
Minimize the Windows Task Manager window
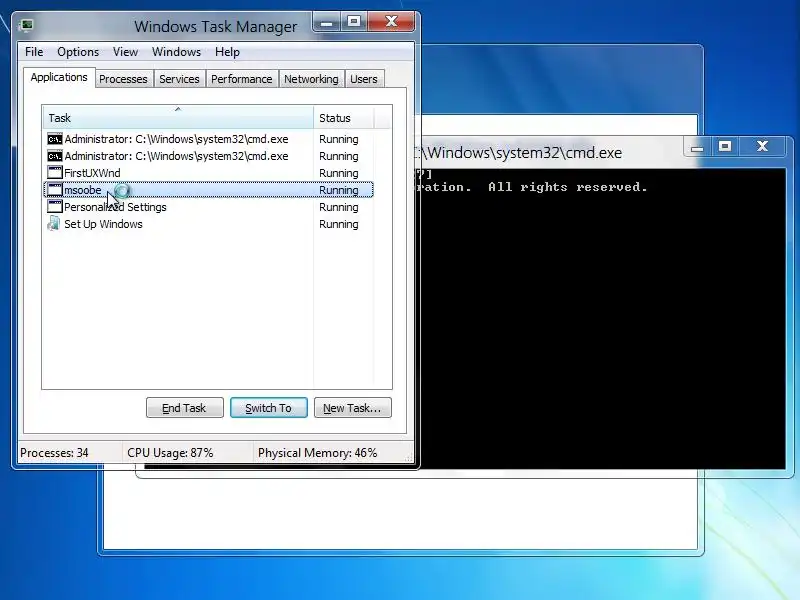(x=327, y=22)
